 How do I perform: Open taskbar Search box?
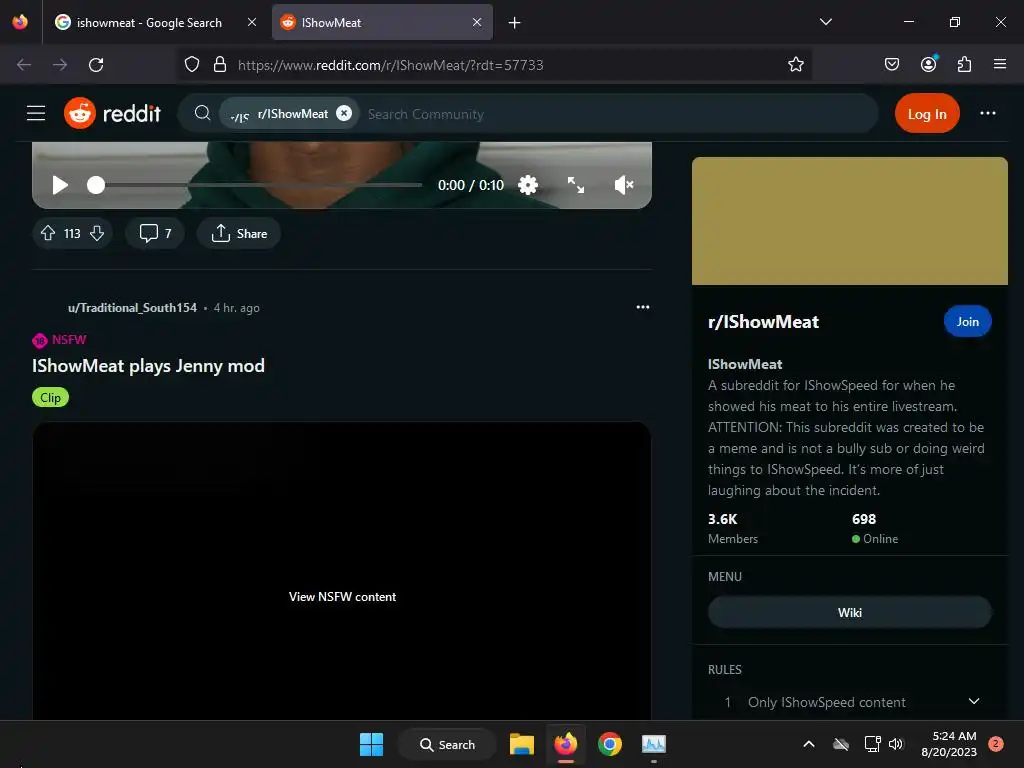click(x=447, y=744)
